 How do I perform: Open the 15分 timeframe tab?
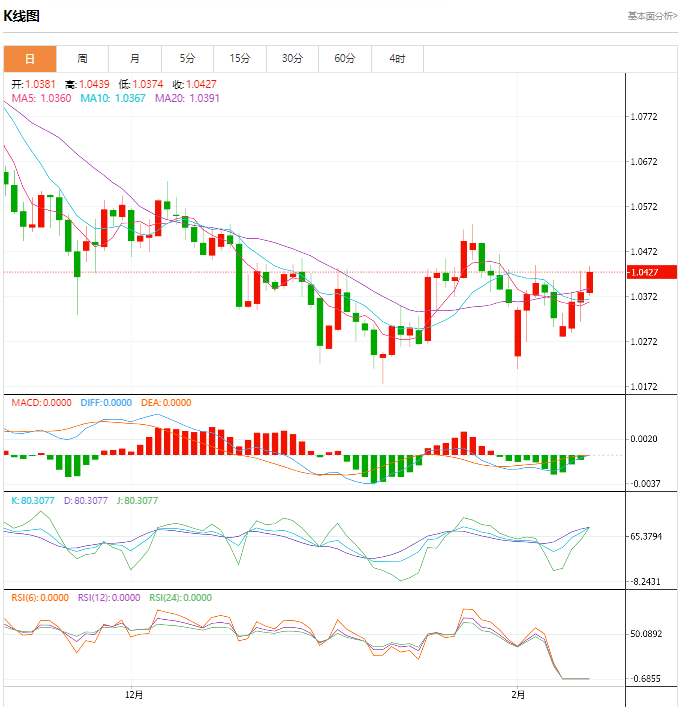point(240,59)
